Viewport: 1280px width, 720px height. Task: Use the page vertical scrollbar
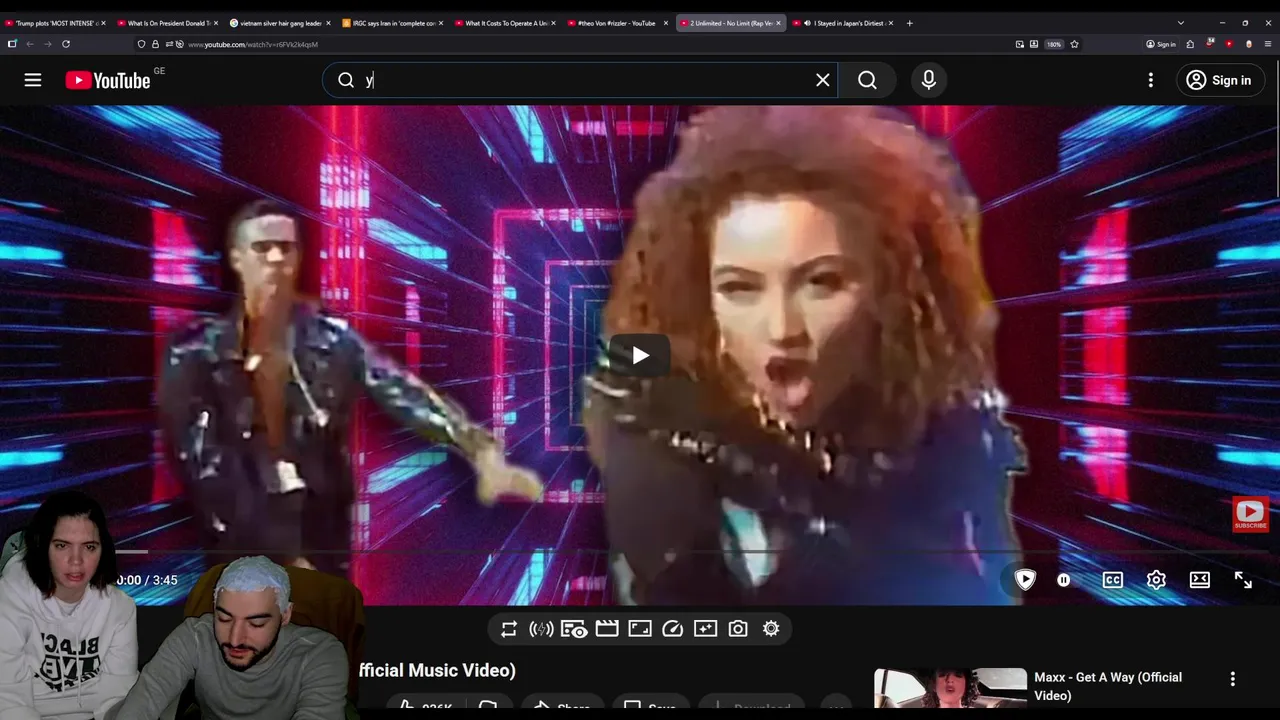pyautogui.click(x=1276, y=130)
